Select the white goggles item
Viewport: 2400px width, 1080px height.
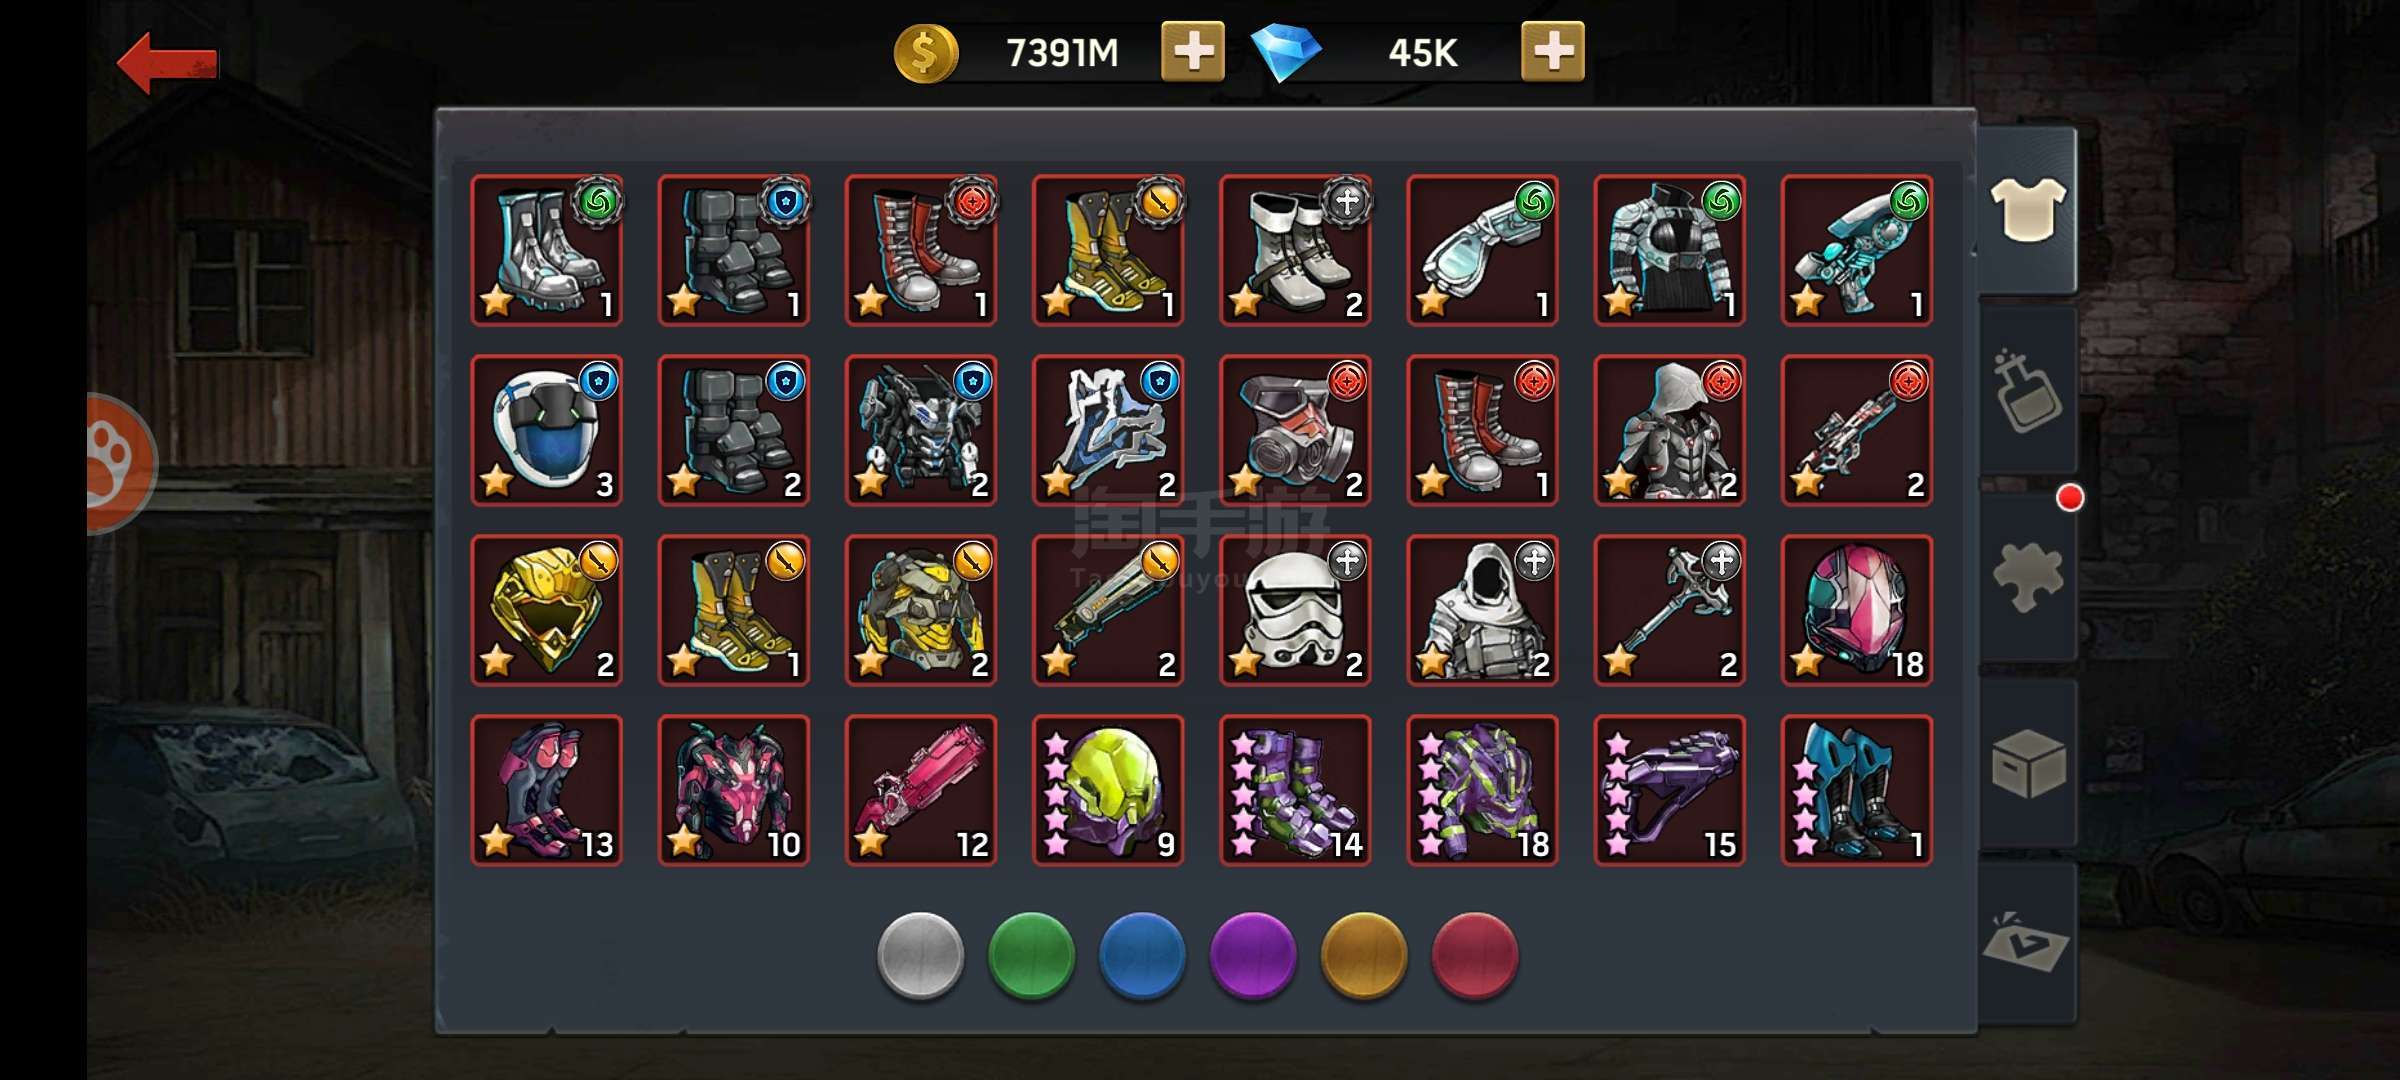1482,250
